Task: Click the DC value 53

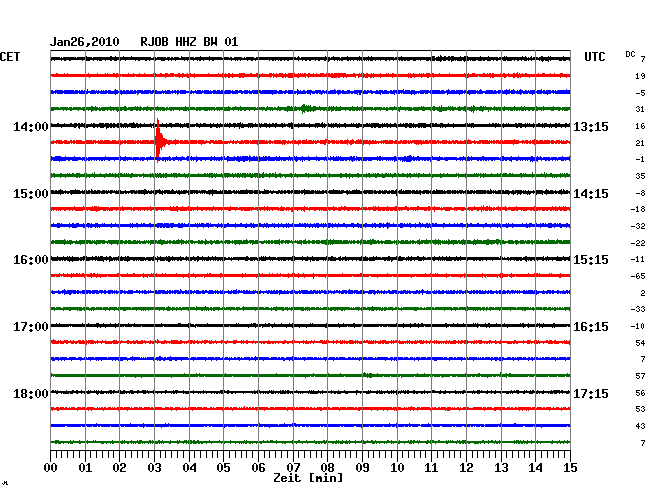Action: (640, 409)
